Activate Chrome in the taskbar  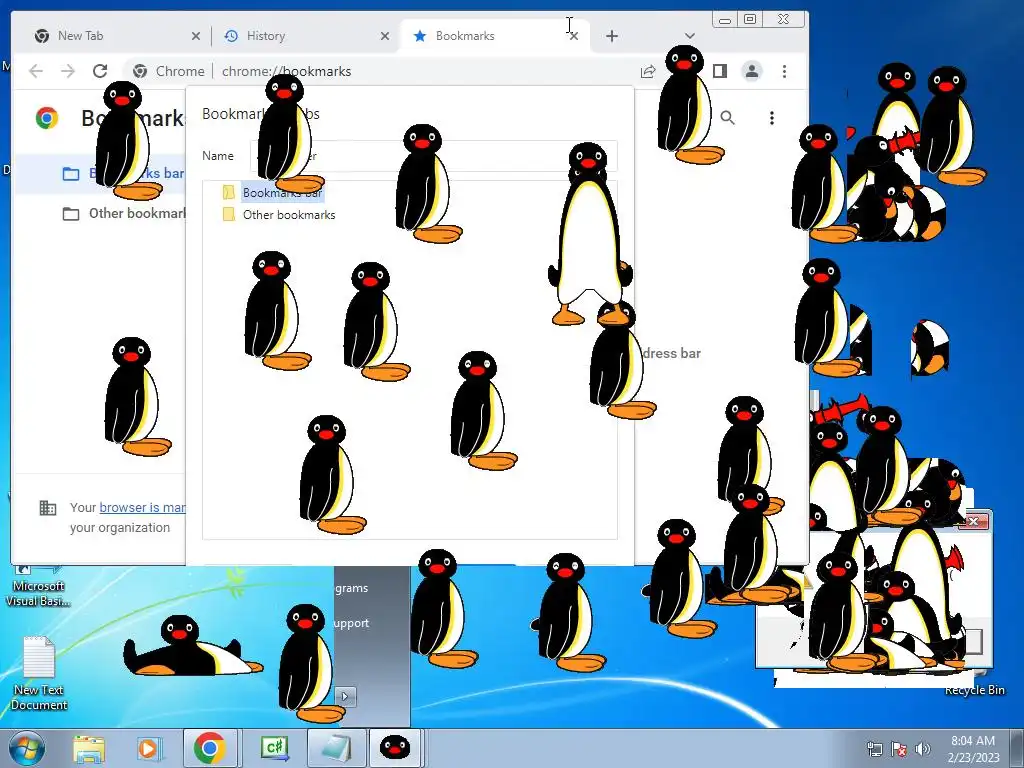(x=210, y=748)
